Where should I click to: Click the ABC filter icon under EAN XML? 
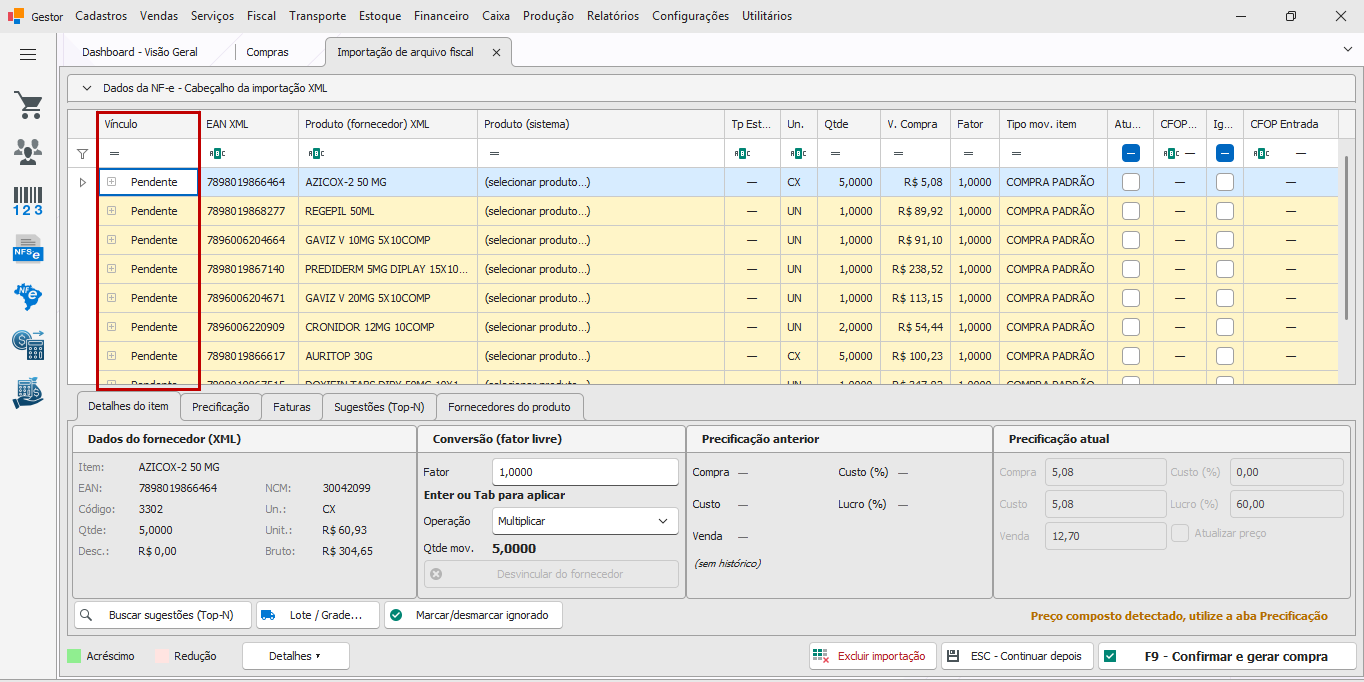point(216,154)
